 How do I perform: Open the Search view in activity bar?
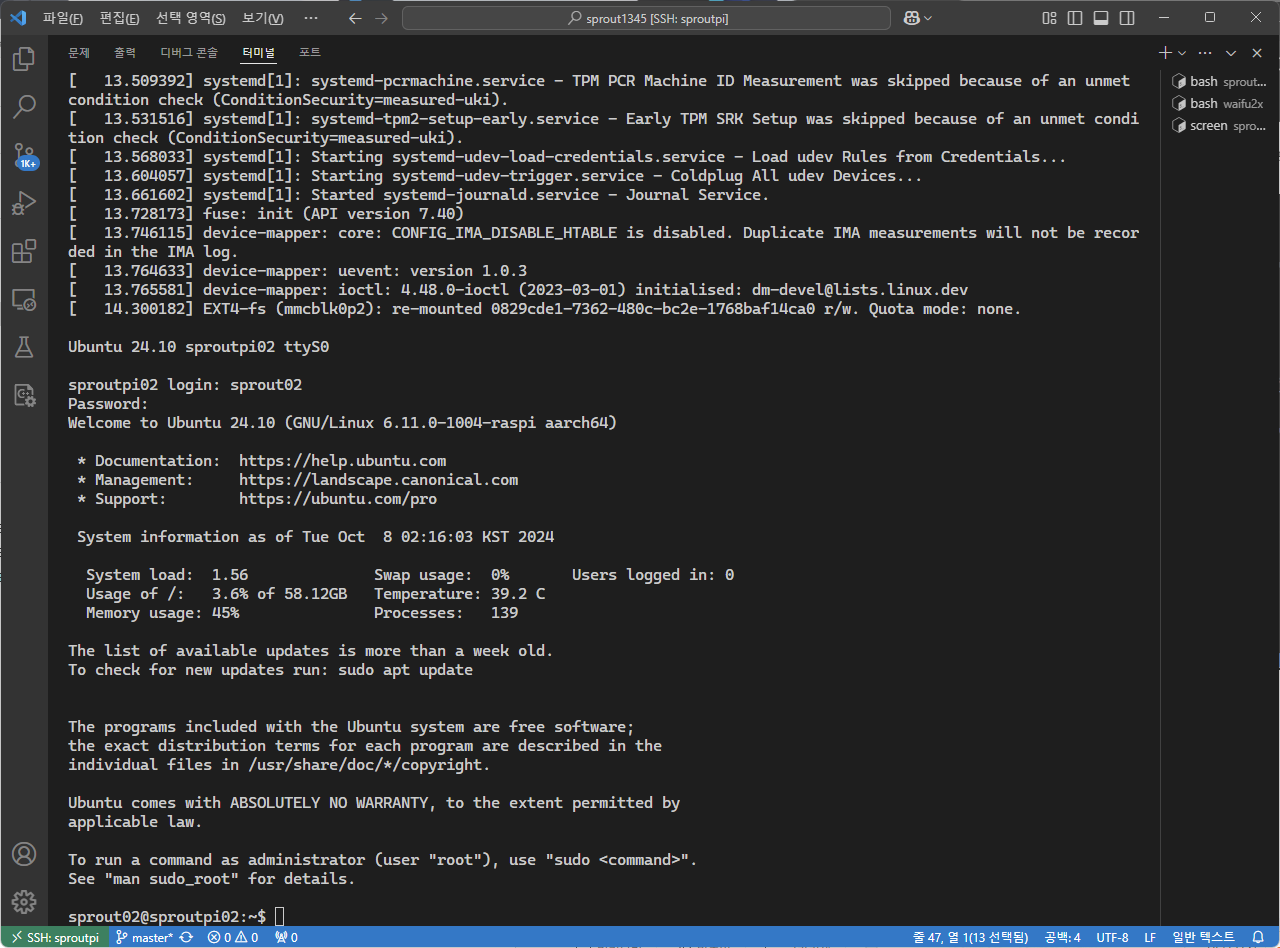click(x=24, y=106)
